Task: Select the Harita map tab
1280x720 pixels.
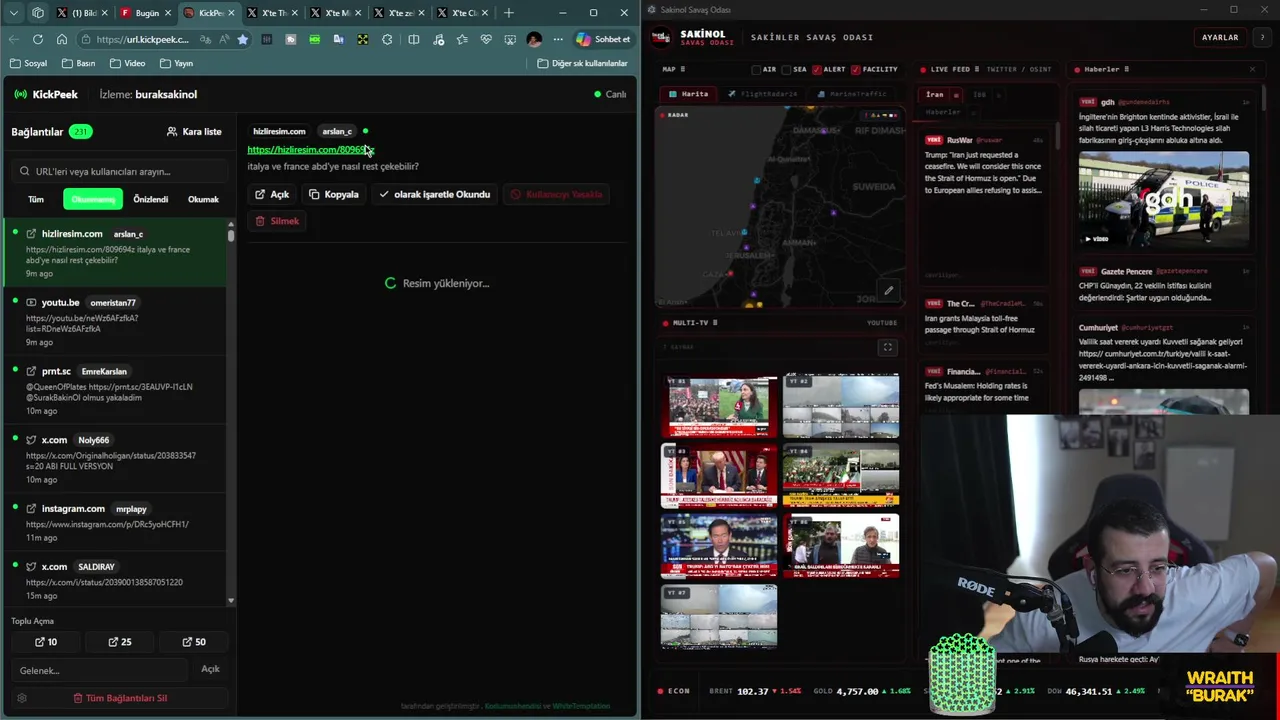Action: coord(689,94)
